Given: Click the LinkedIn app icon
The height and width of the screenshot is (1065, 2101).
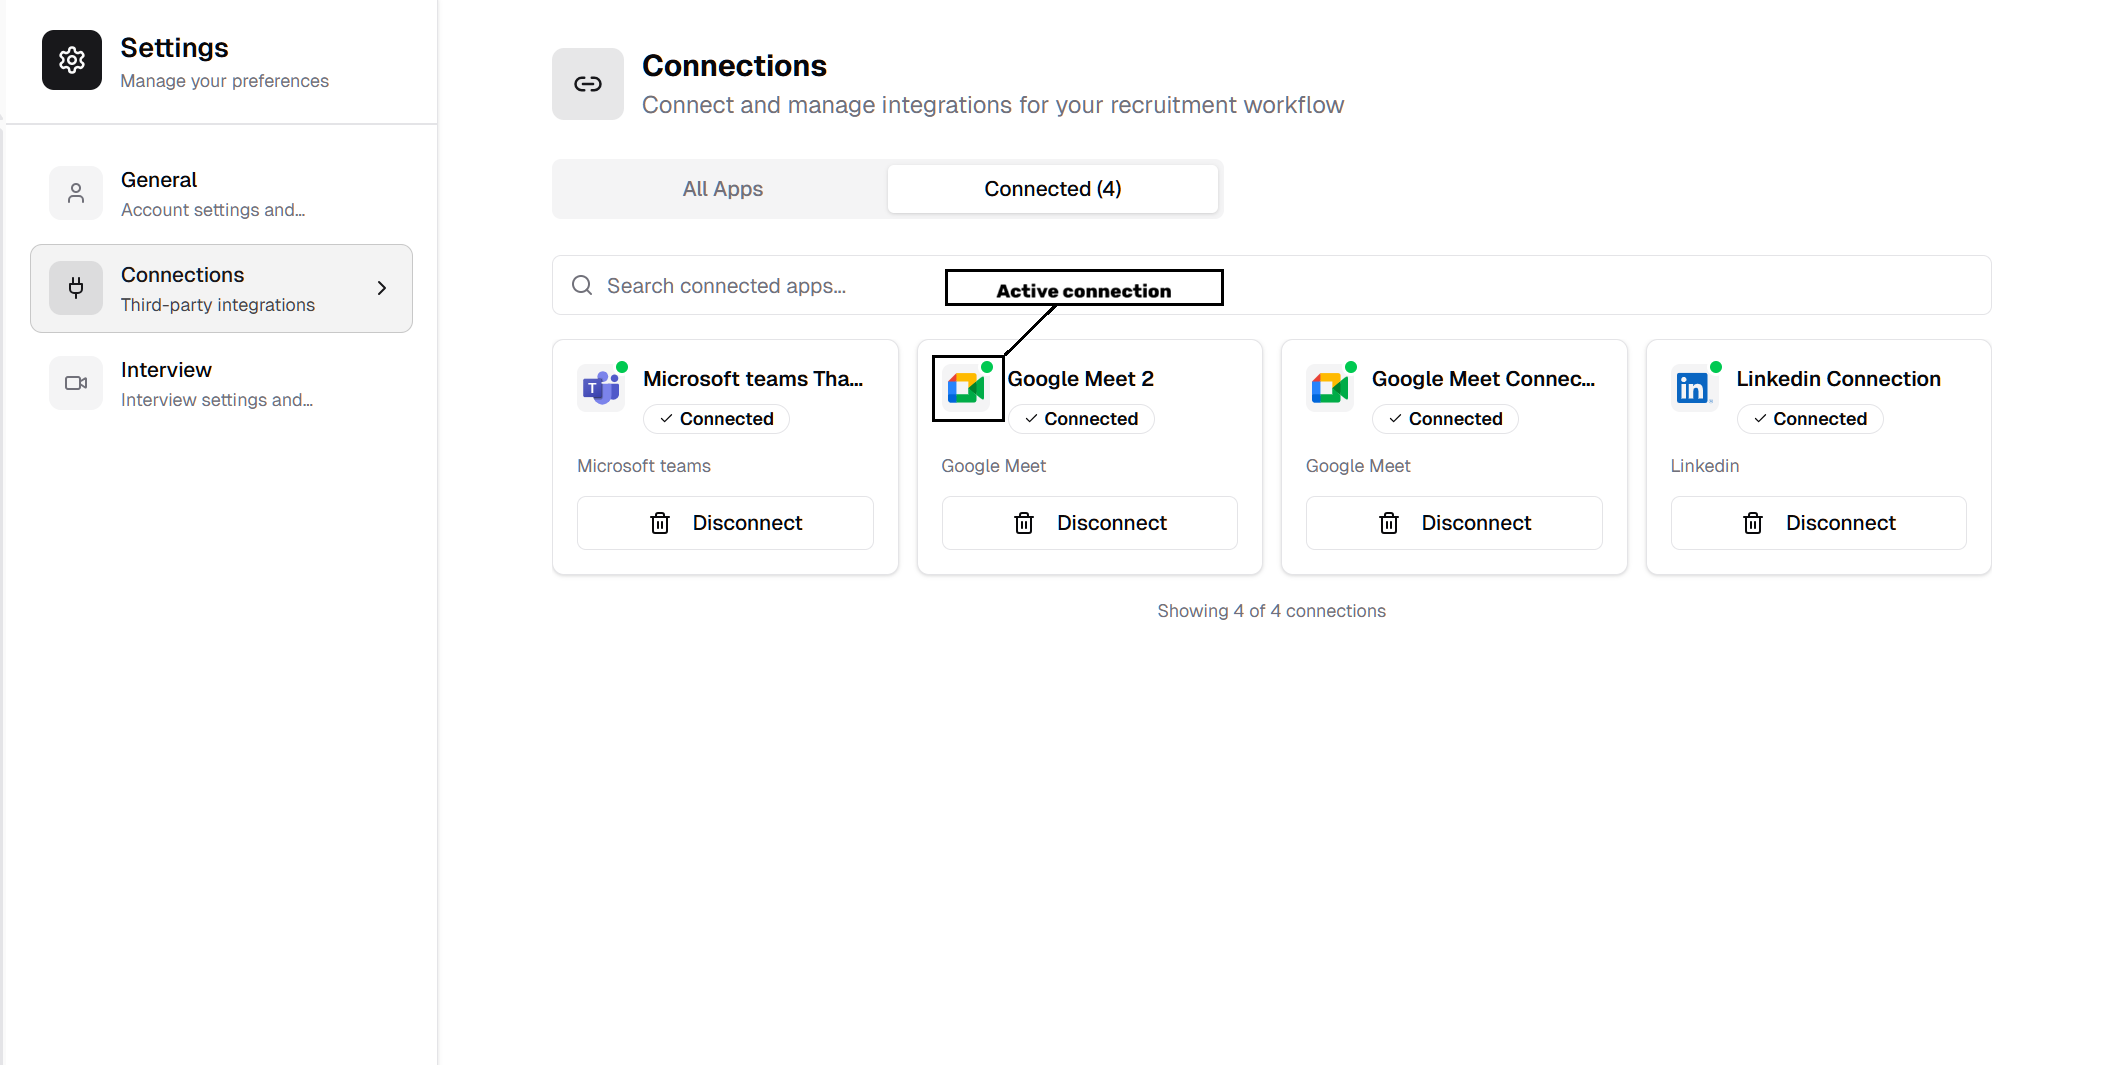Looking at the screenshot, I should point(1694,388).
